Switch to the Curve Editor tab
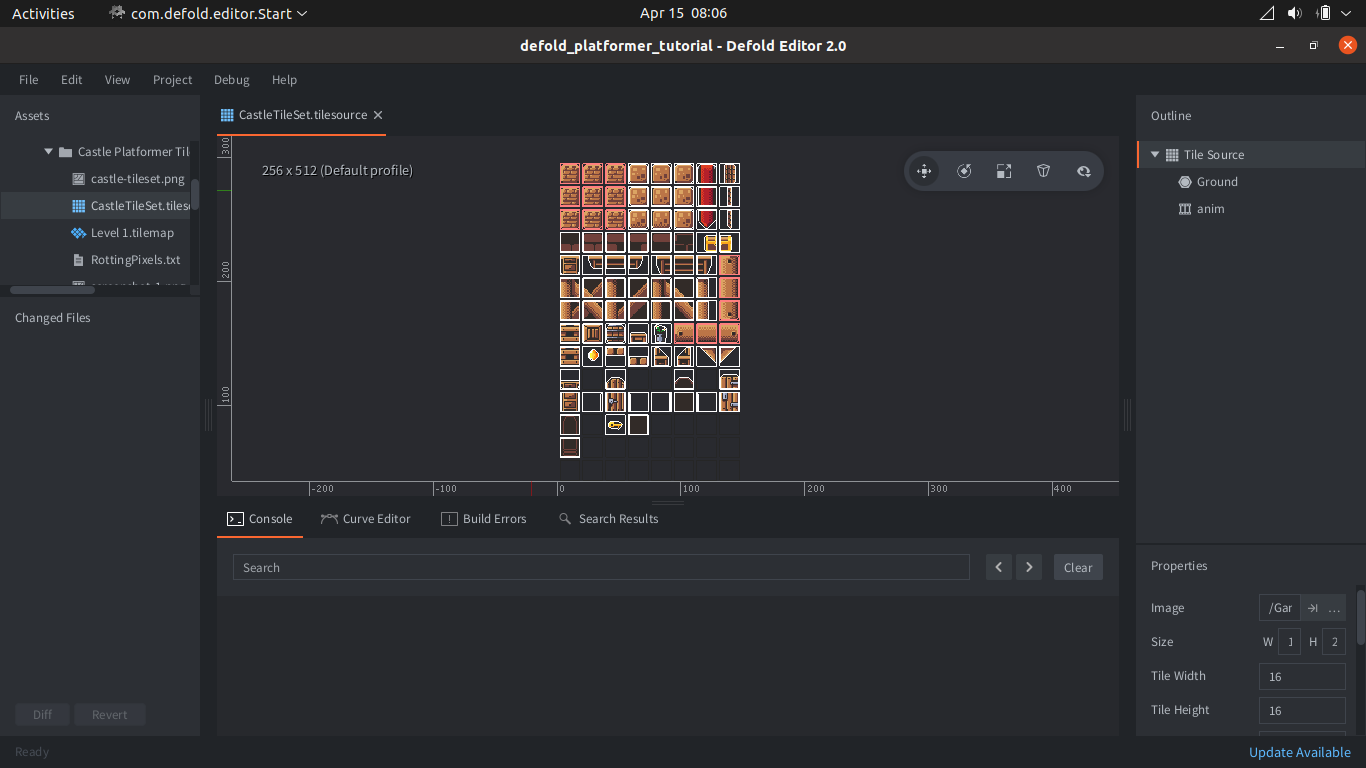The width and height of the screenshot is (1366, 768). click(366, 519)
